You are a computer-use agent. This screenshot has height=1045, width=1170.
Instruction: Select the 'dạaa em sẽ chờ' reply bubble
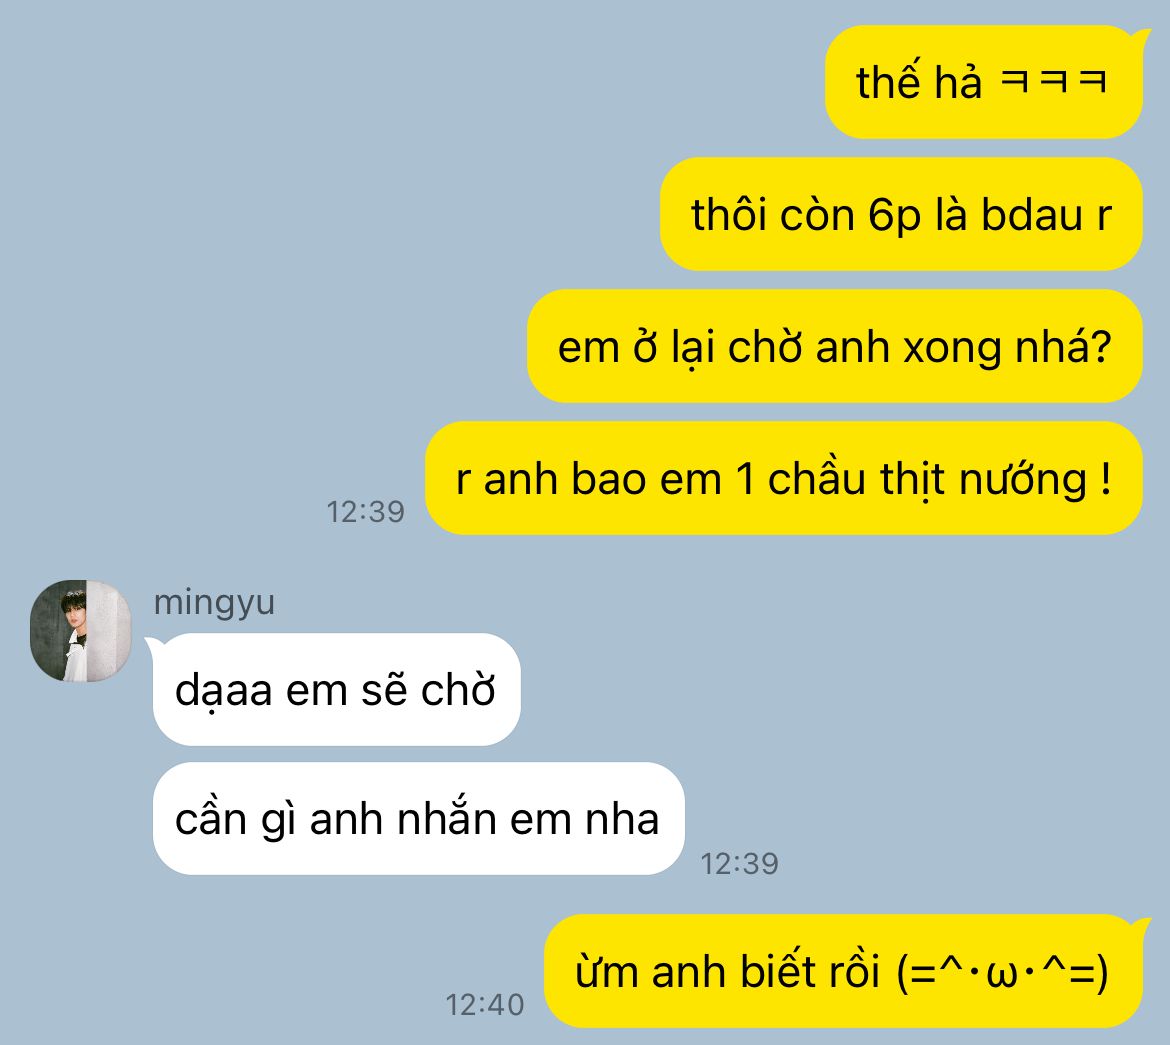pos(337,690)
